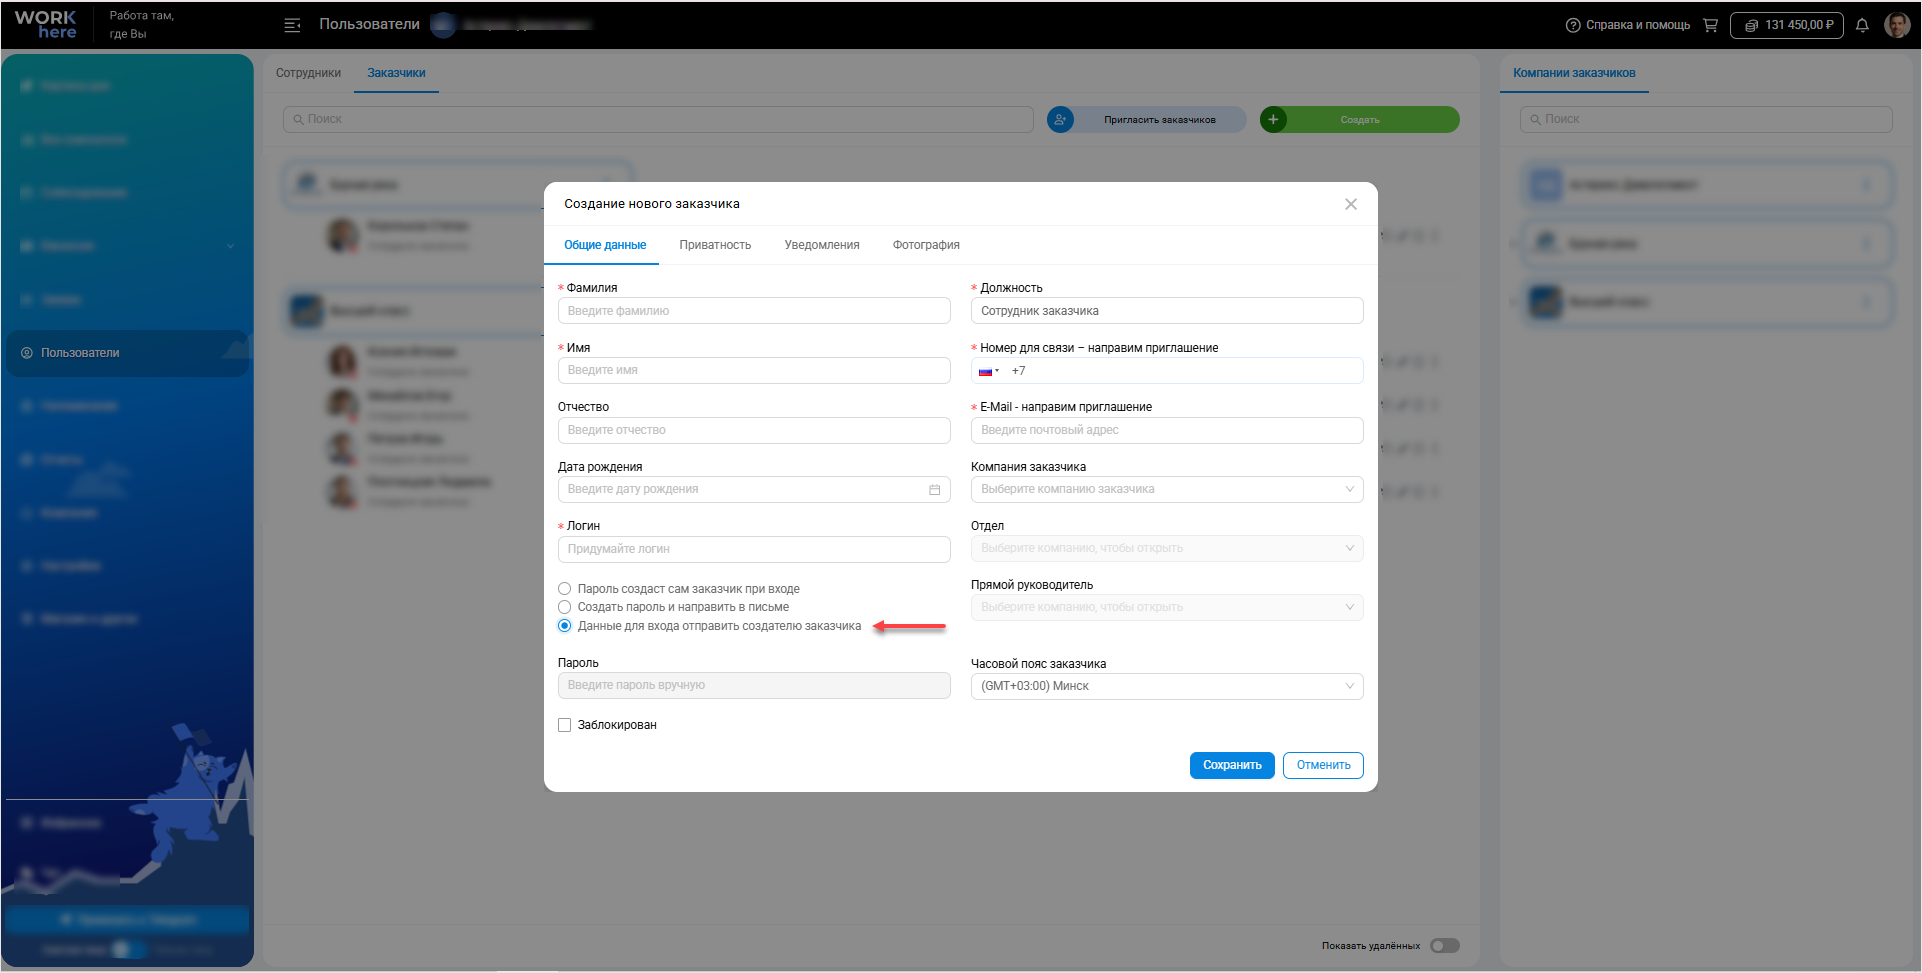Switch to Фотография tab
This screenshot has width=1922, height=973.
tap(926, 245)
